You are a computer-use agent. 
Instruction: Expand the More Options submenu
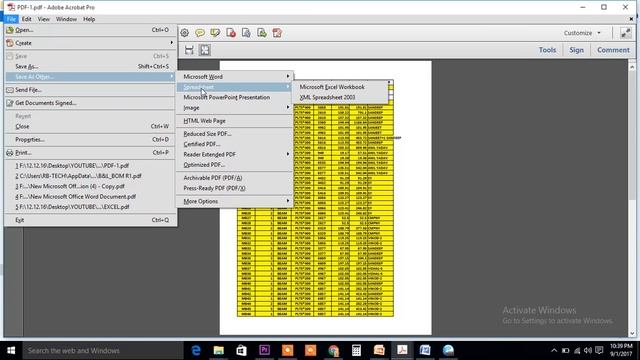point(235,201)
